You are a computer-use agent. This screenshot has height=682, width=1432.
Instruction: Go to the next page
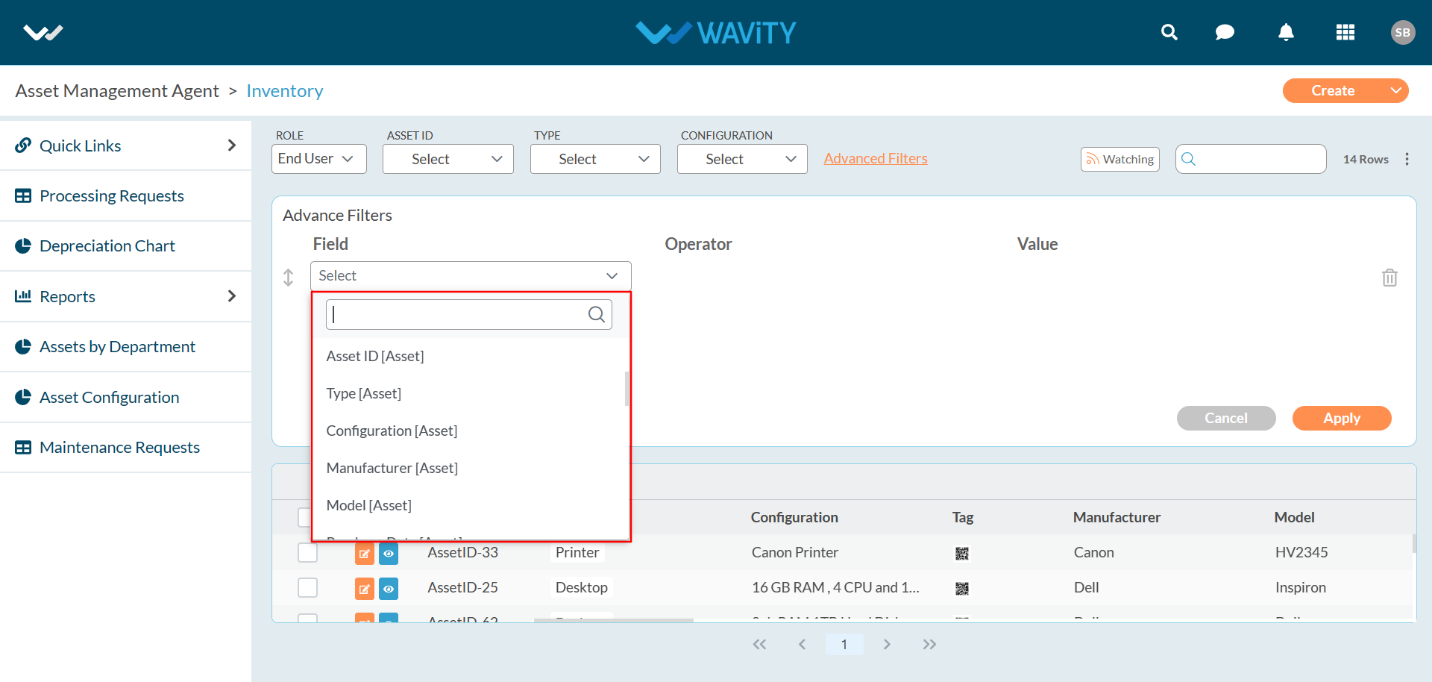pyautogui.click(x=887, y=644)
